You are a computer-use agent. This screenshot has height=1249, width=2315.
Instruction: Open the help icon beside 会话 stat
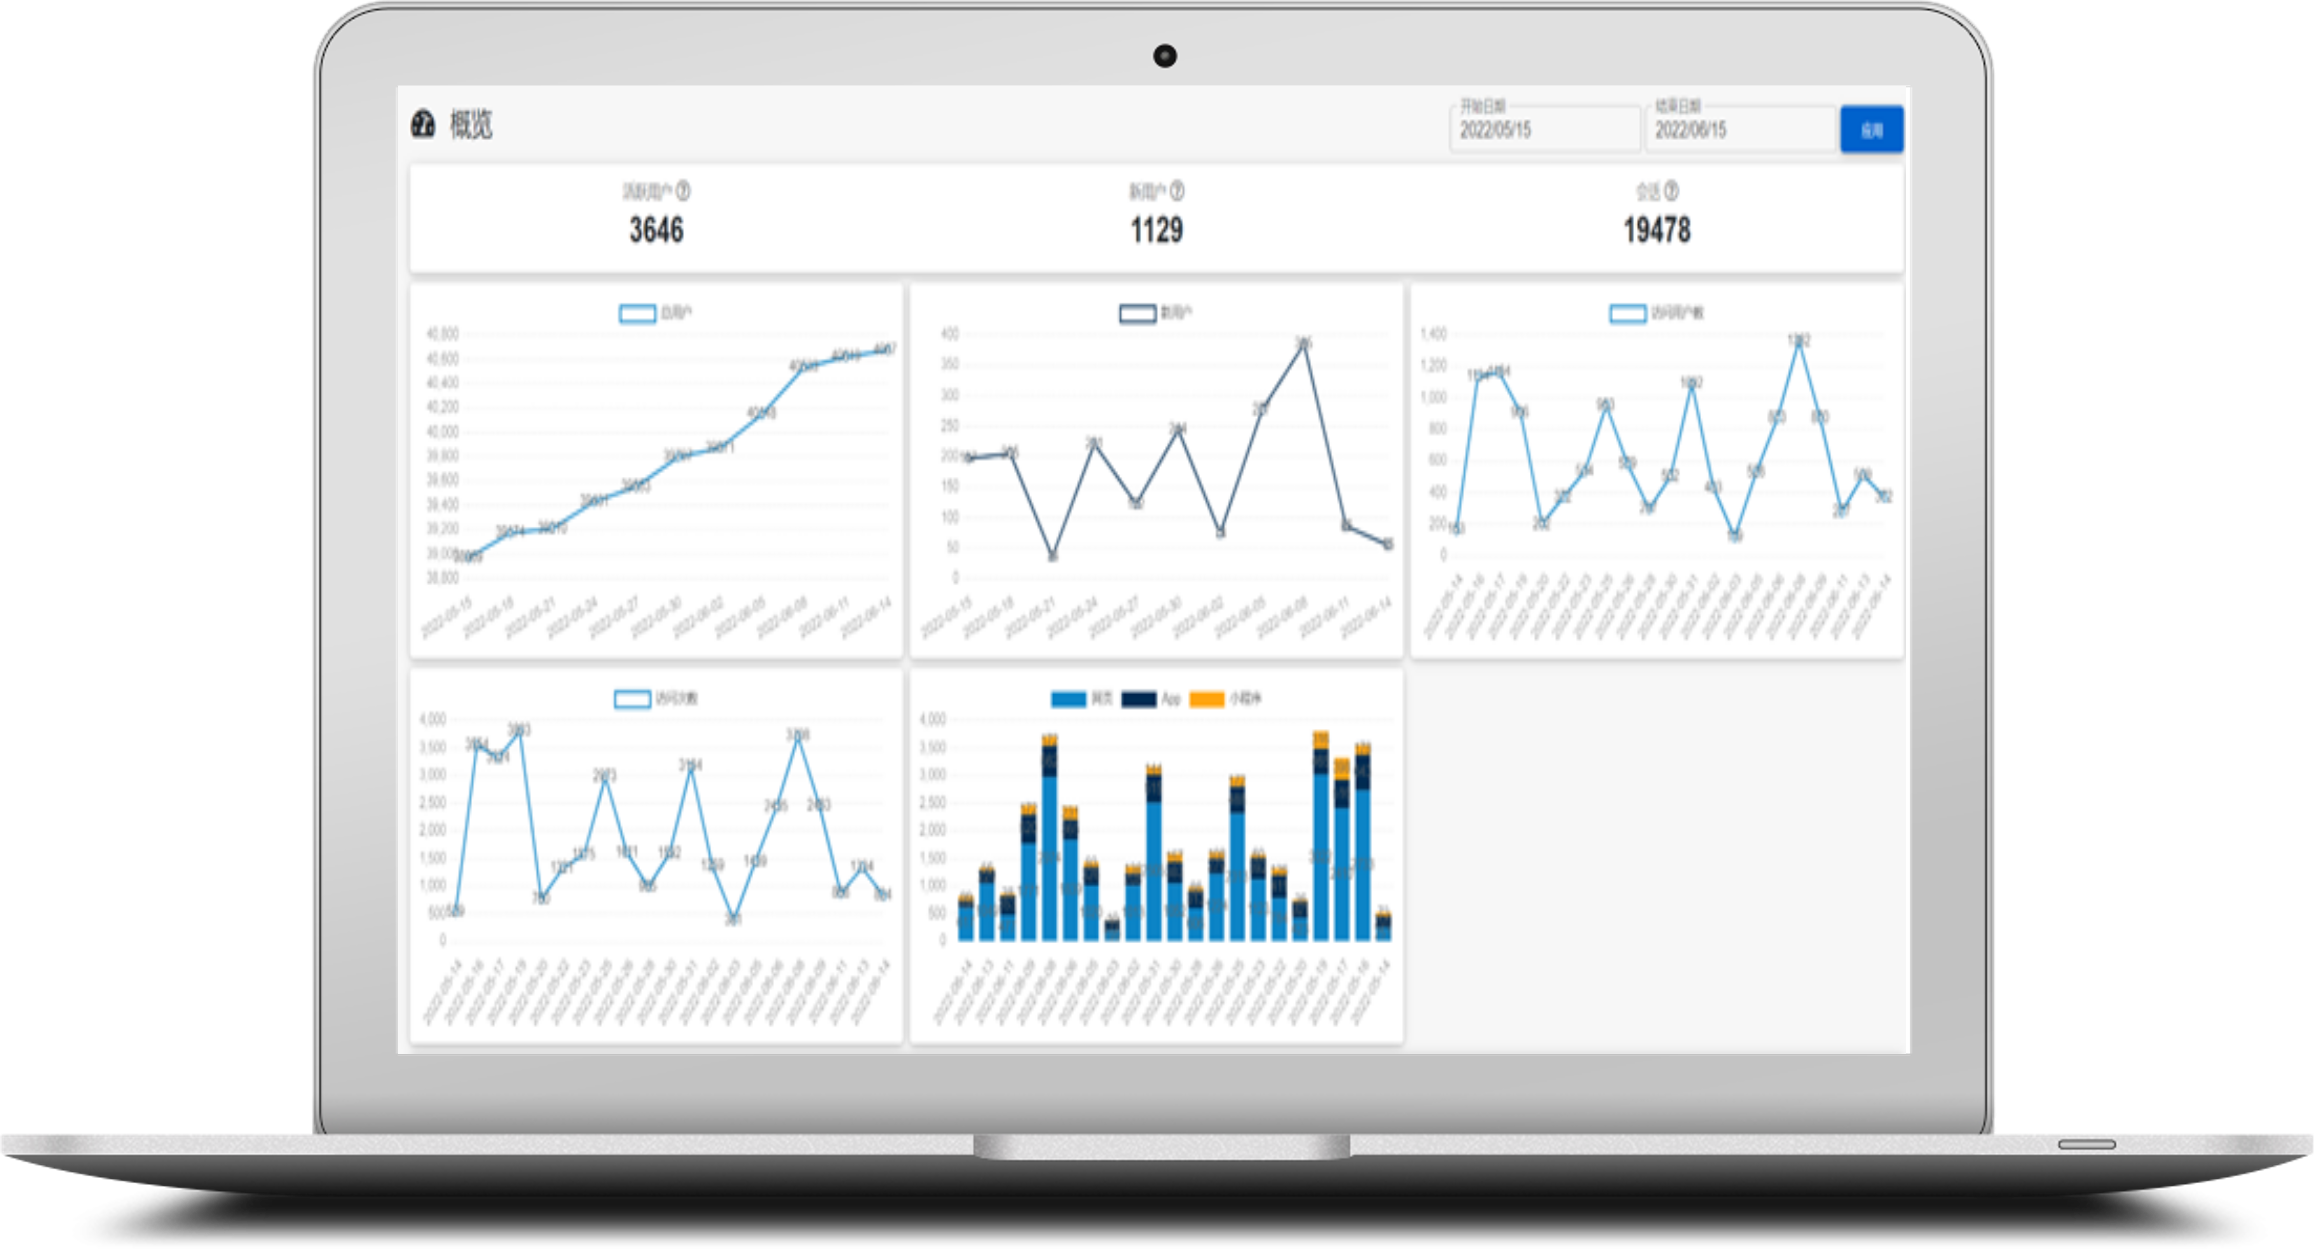1671,190
